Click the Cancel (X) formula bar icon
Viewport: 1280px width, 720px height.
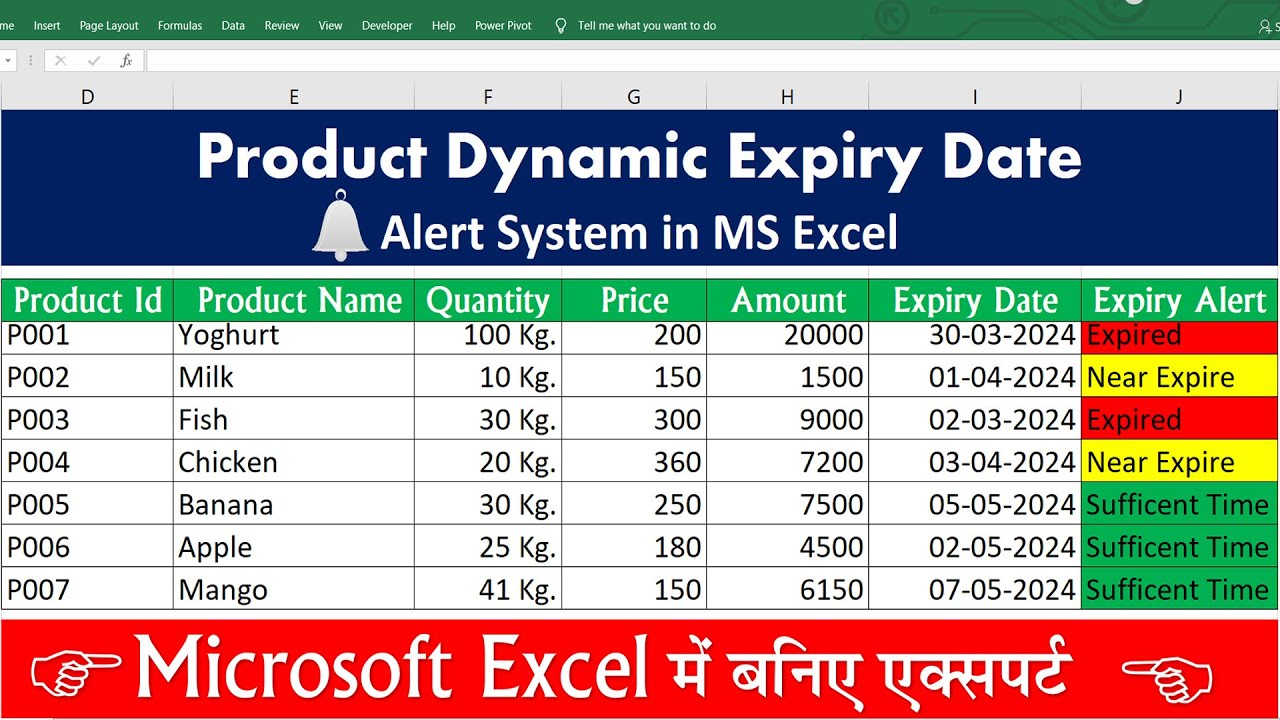pyautogui.click(x=60, y=61)
